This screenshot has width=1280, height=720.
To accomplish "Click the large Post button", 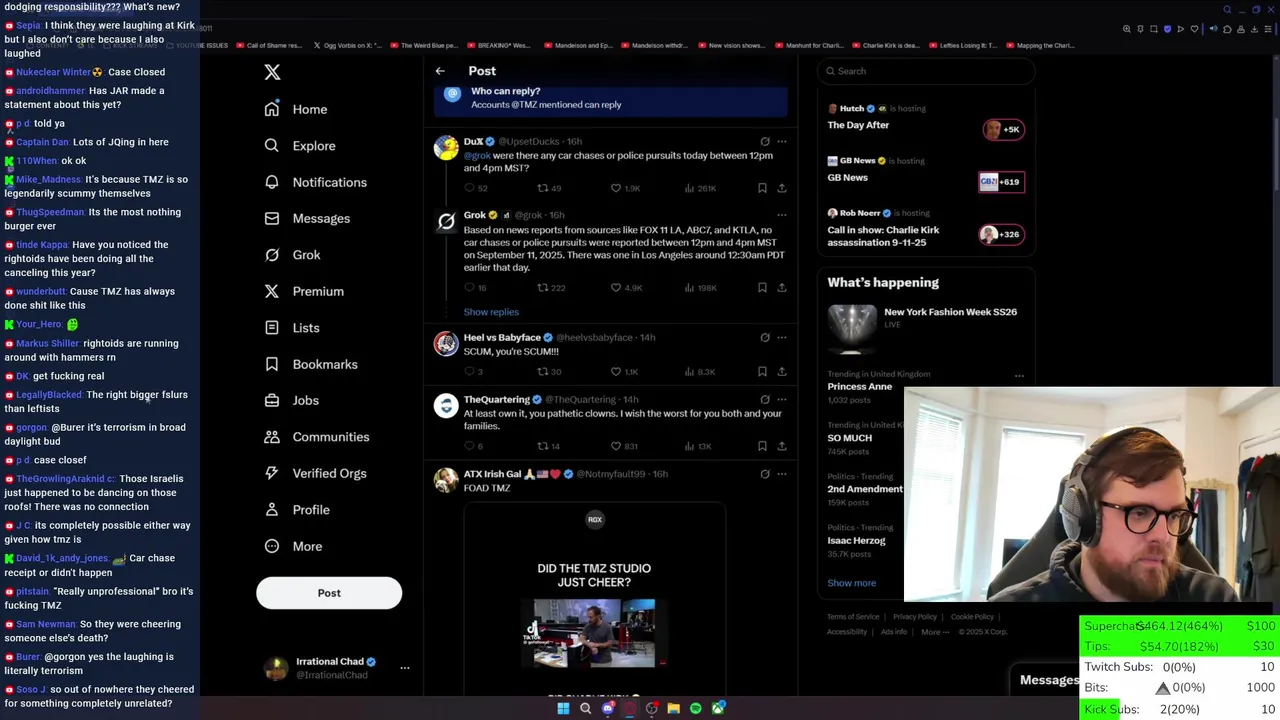I will coord(329,593).
